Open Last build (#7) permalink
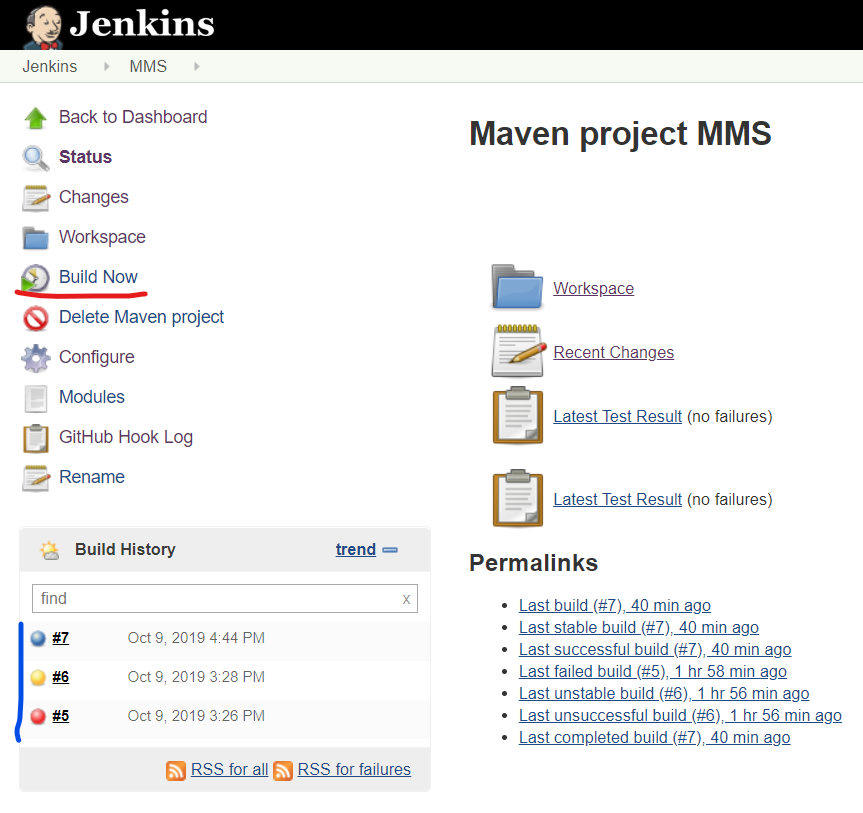The height and width of the screenshot is (813, 863). click(615, 605)
